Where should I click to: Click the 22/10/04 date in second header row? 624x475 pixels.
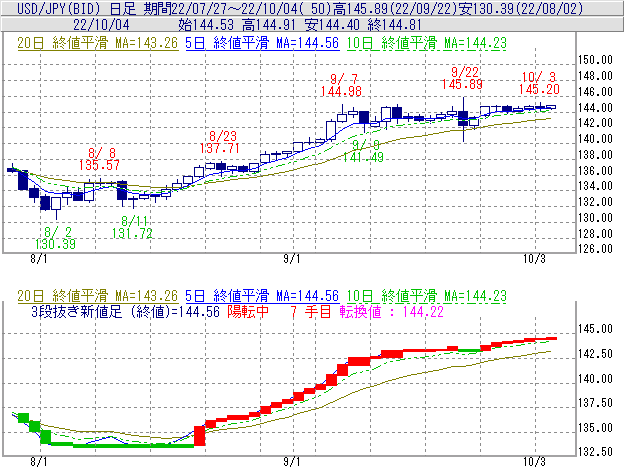(x=101, y=25)
